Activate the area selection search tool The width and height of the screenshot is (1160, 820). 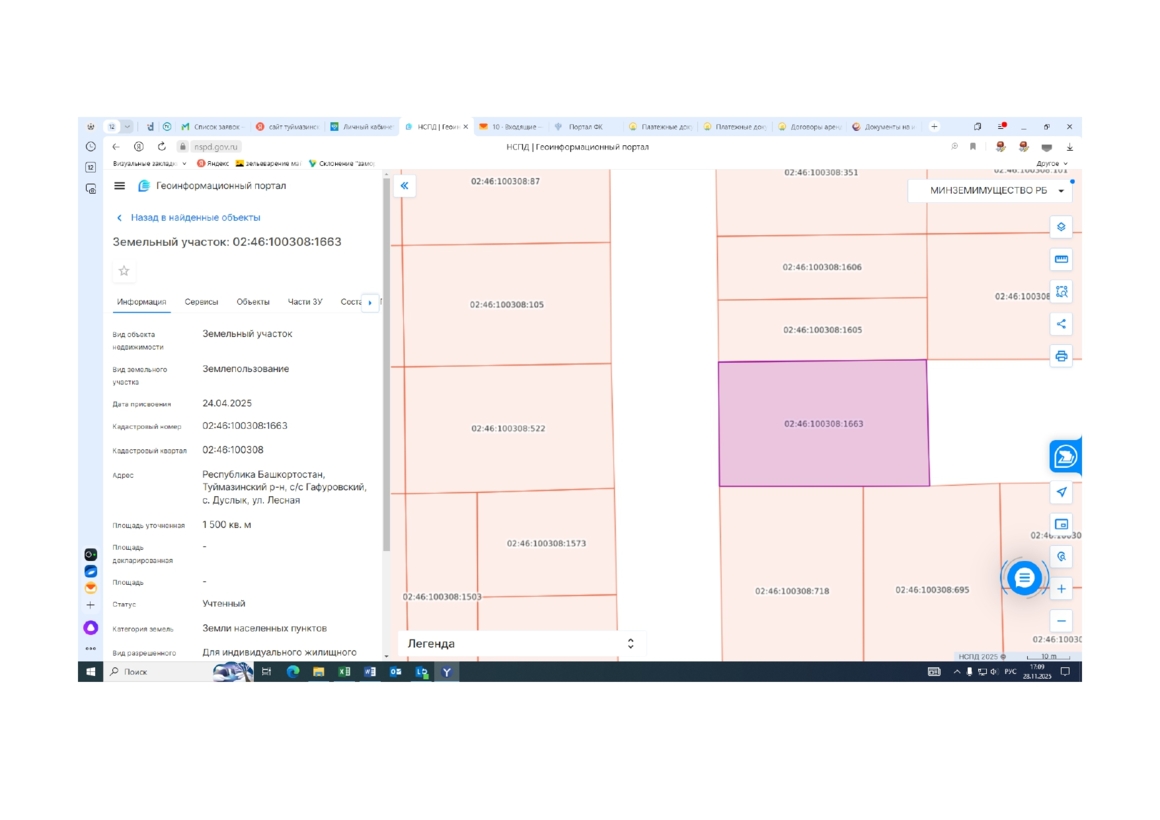point(1061,292)
